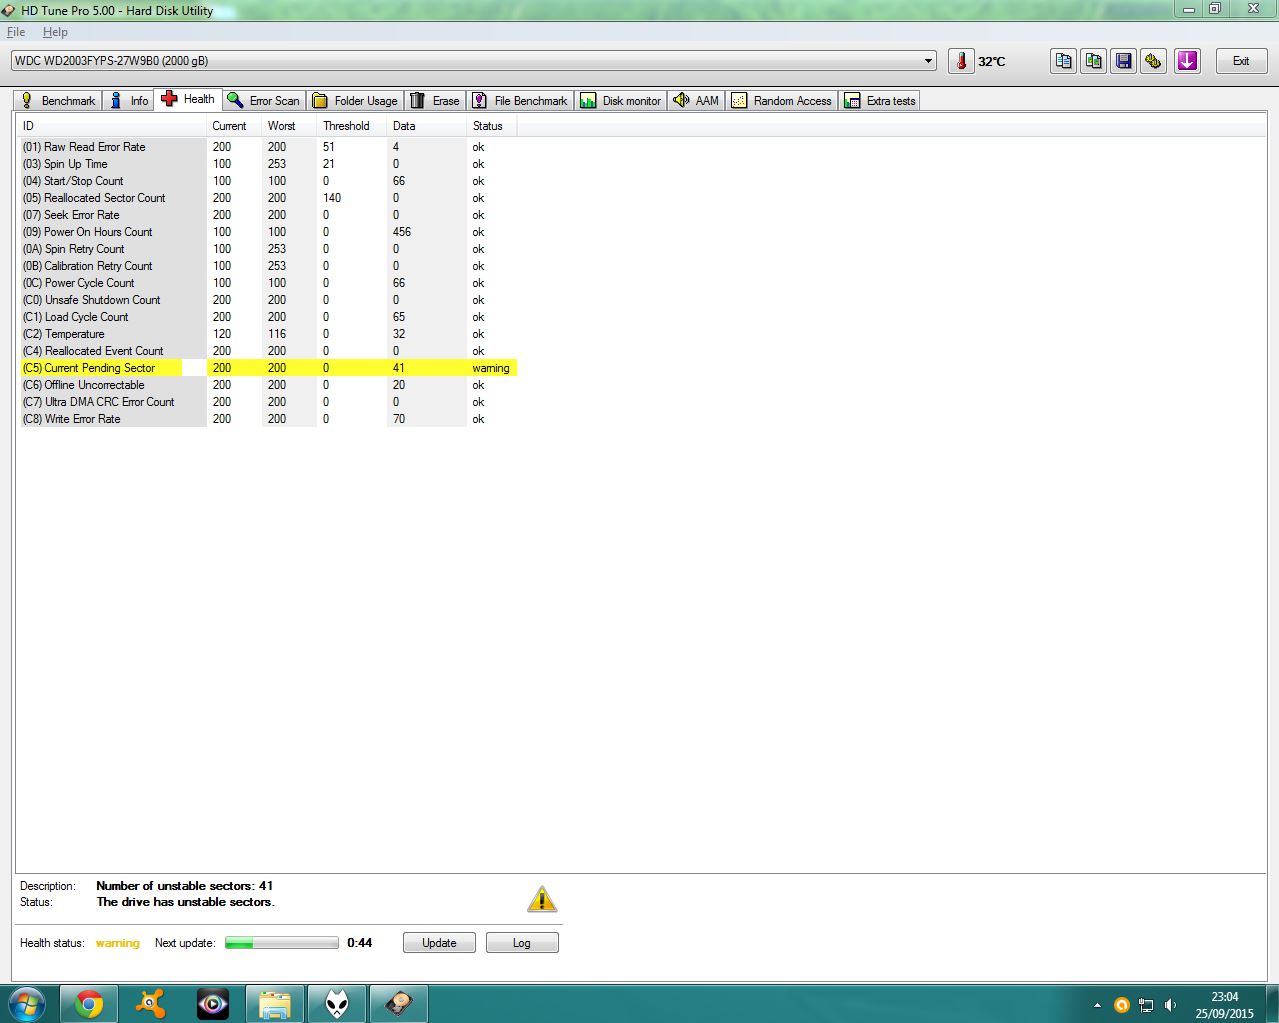Image resolution: width=1279 pixels, height=1023 pixels.
Task: Switch to the Benchmark tab
Action: pyautogui.click(x=58, y=100)
